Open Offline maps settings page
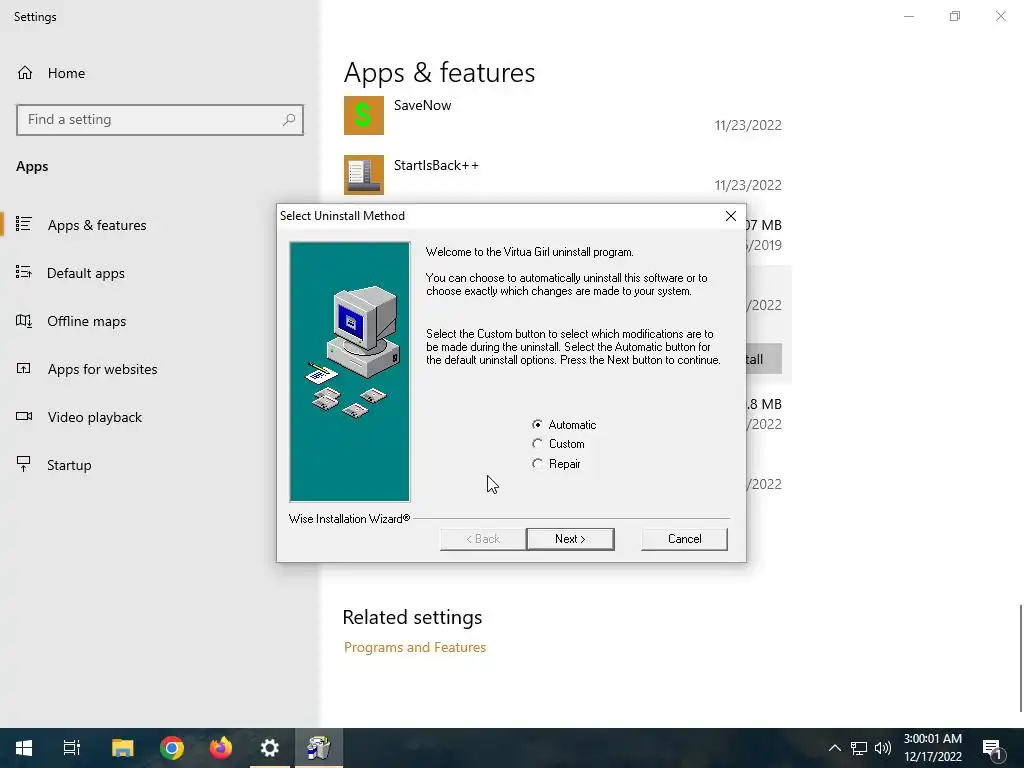1024x768 pixels. [x=86, y=321]
